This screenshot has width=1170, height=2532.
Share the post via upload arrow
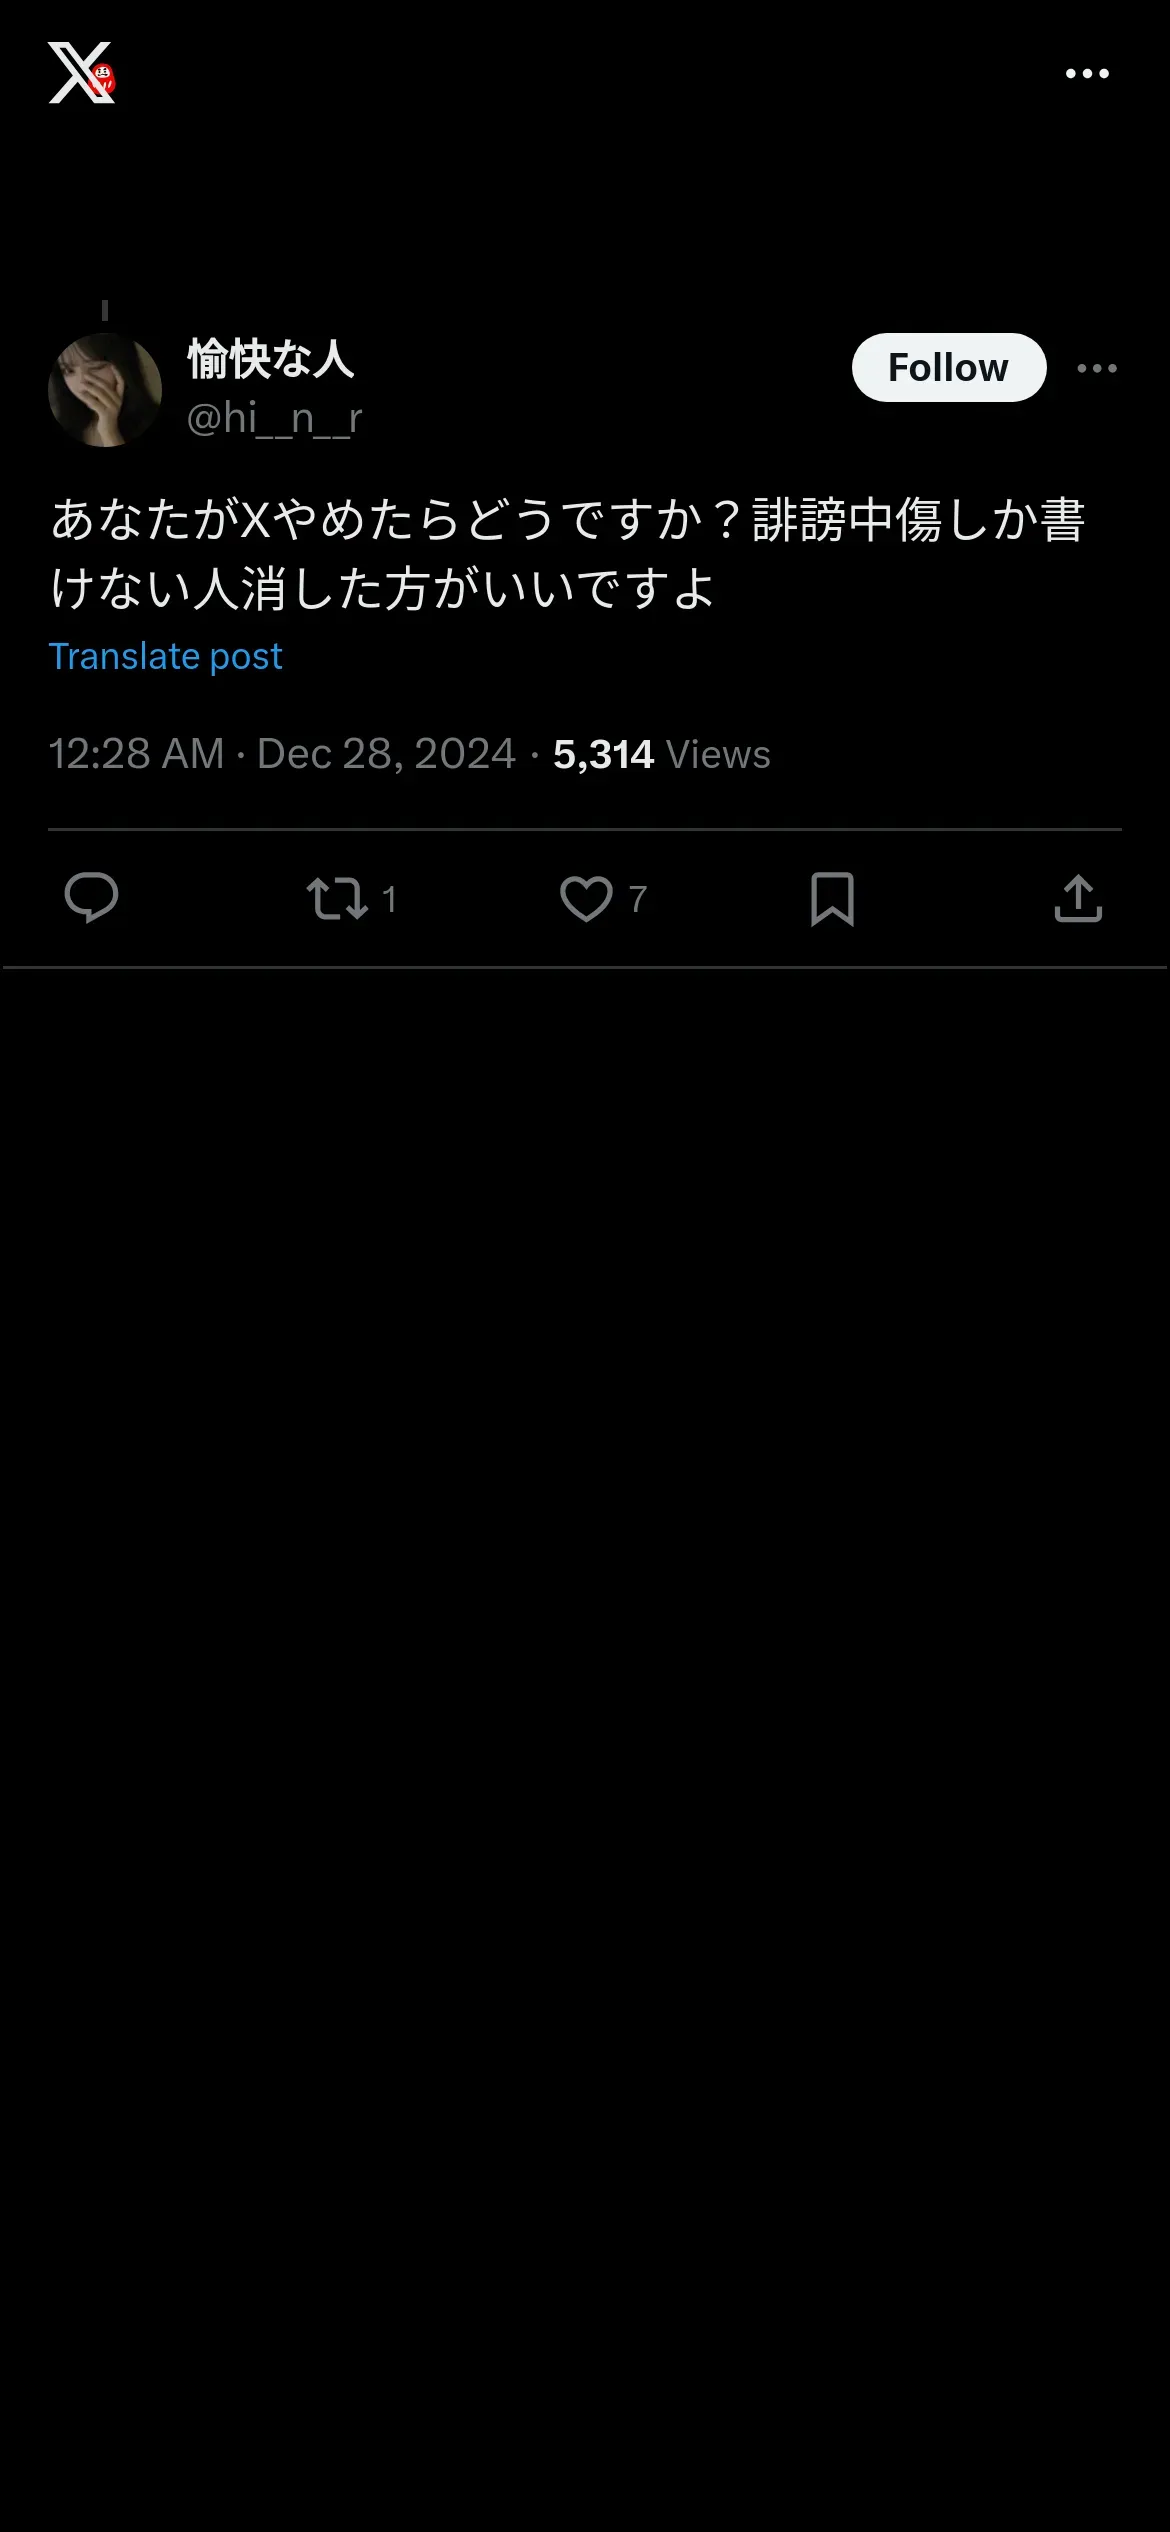pos(1078,898)
